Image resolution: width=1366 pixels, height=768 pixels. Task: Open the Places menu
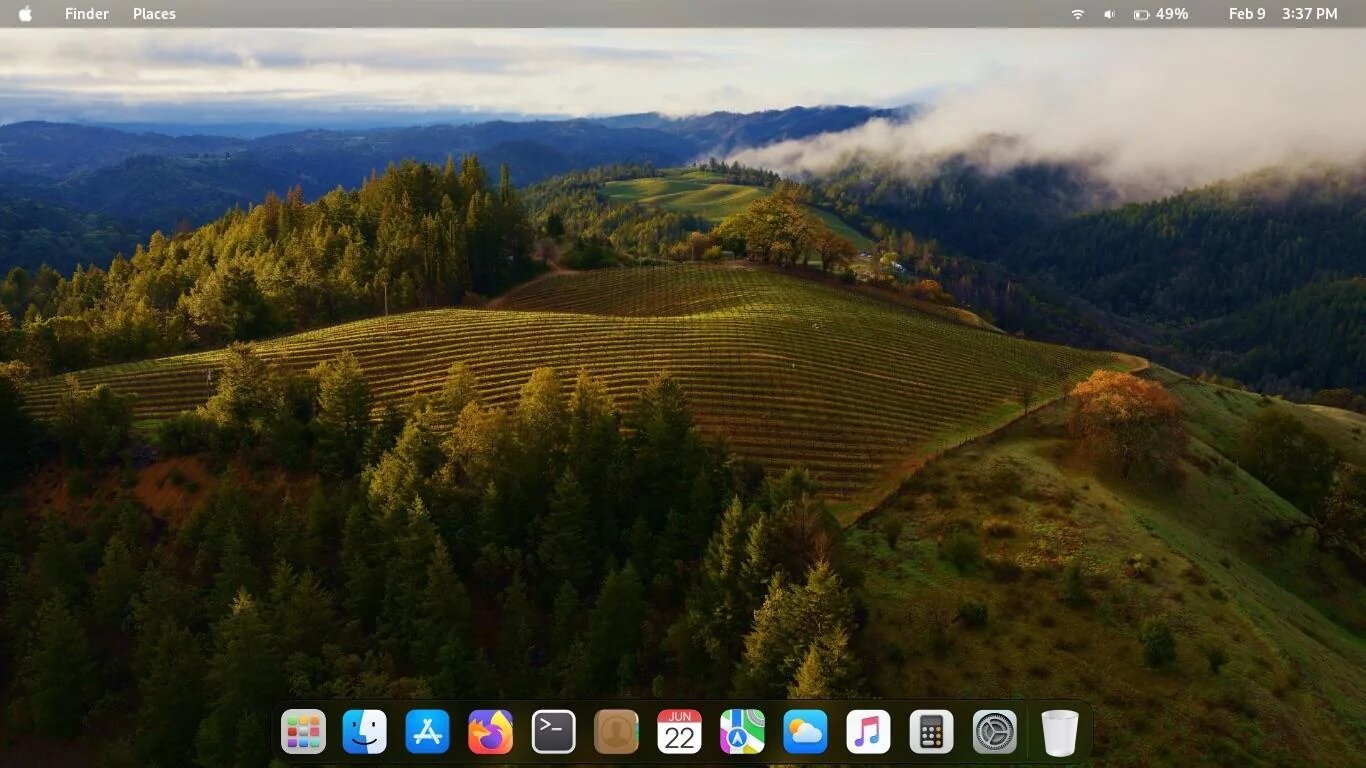(154, 14)
